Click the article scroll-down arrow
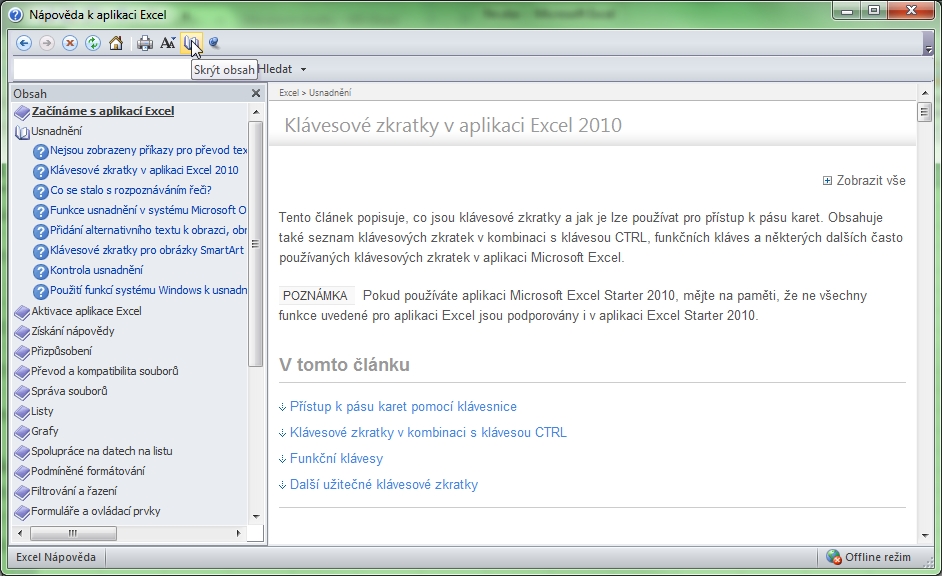The image size is (942, 576). (925, 536)
